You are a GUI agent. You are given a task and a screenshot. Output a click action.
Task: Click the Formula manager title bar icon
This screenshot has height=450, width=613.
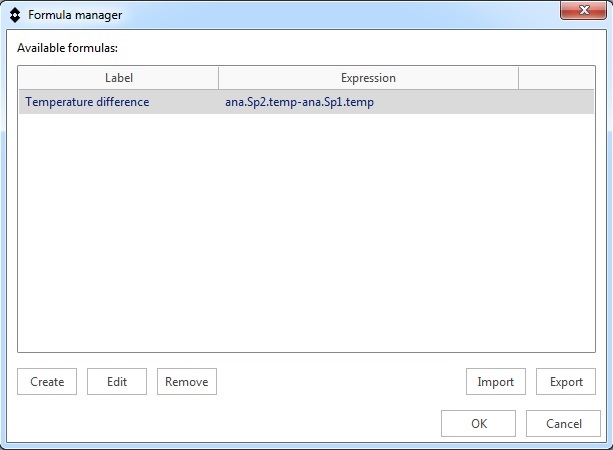coord(15,15)
